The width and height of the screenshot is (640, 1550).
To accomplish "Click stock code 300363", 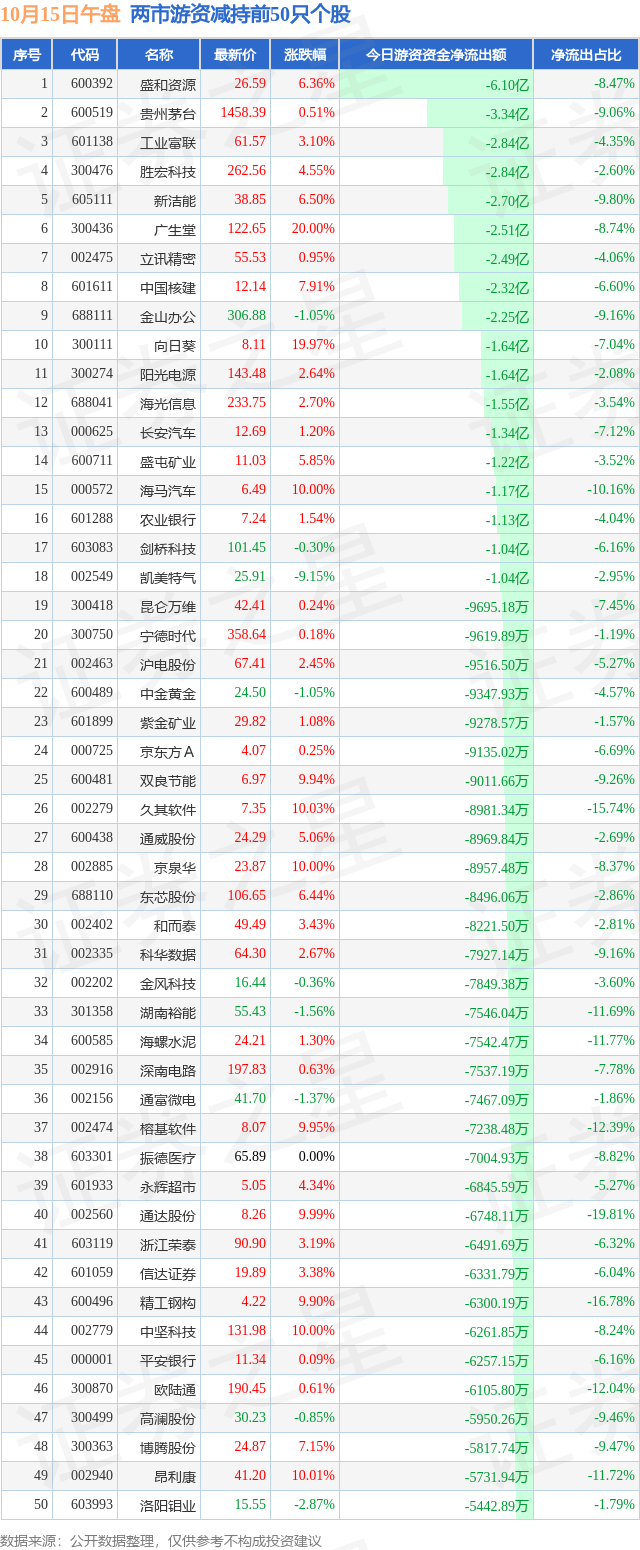I will click(92, 1447).
